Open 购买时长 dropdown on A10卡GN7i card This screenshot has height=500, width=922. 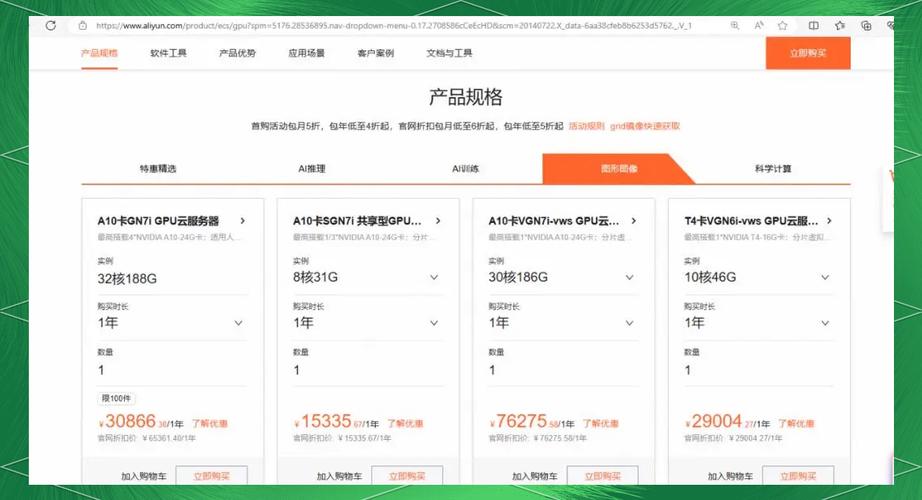coord(172,323)
